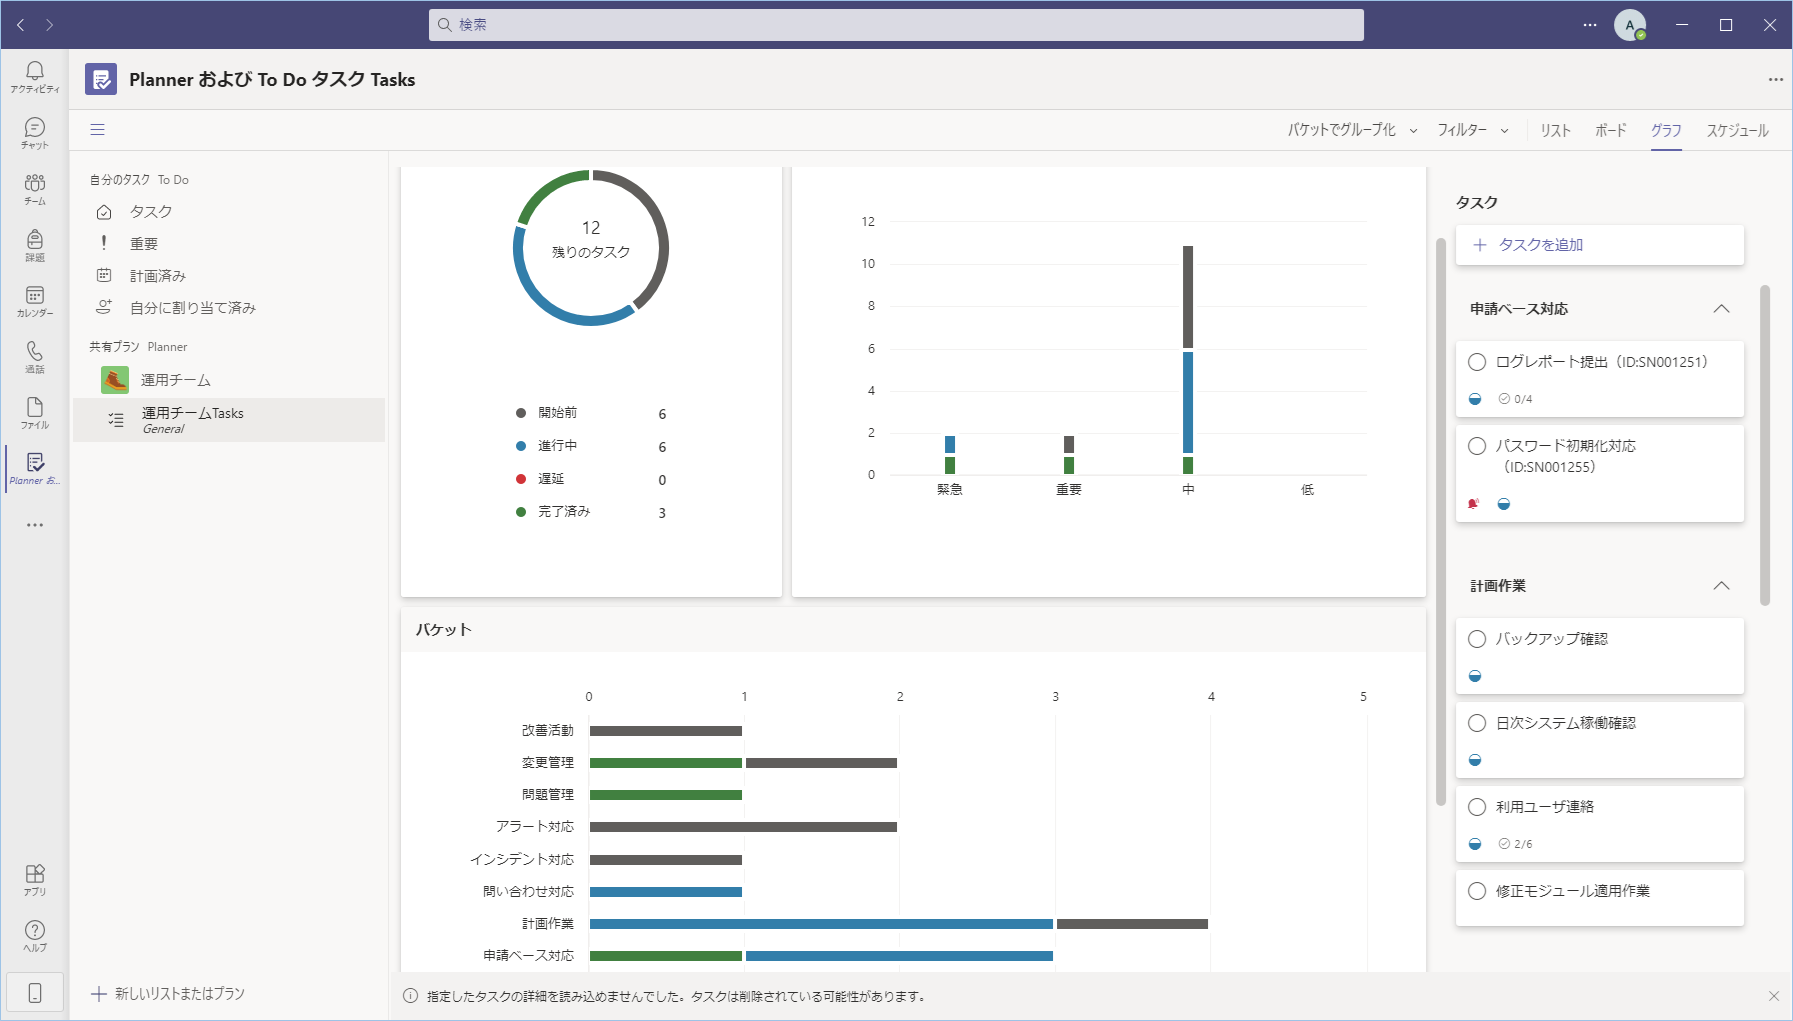Open more apps ellipsis in sidebar

[x=35, y=525]
